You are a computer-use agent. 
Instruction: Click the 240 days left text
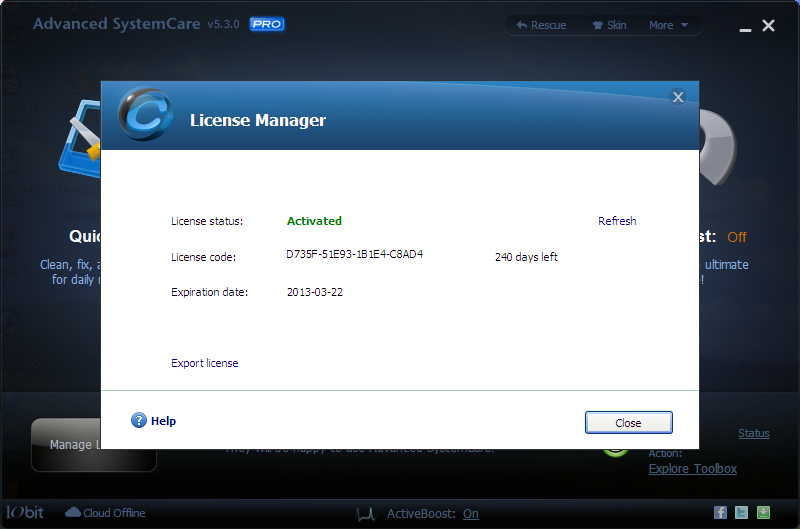[526, 257]
